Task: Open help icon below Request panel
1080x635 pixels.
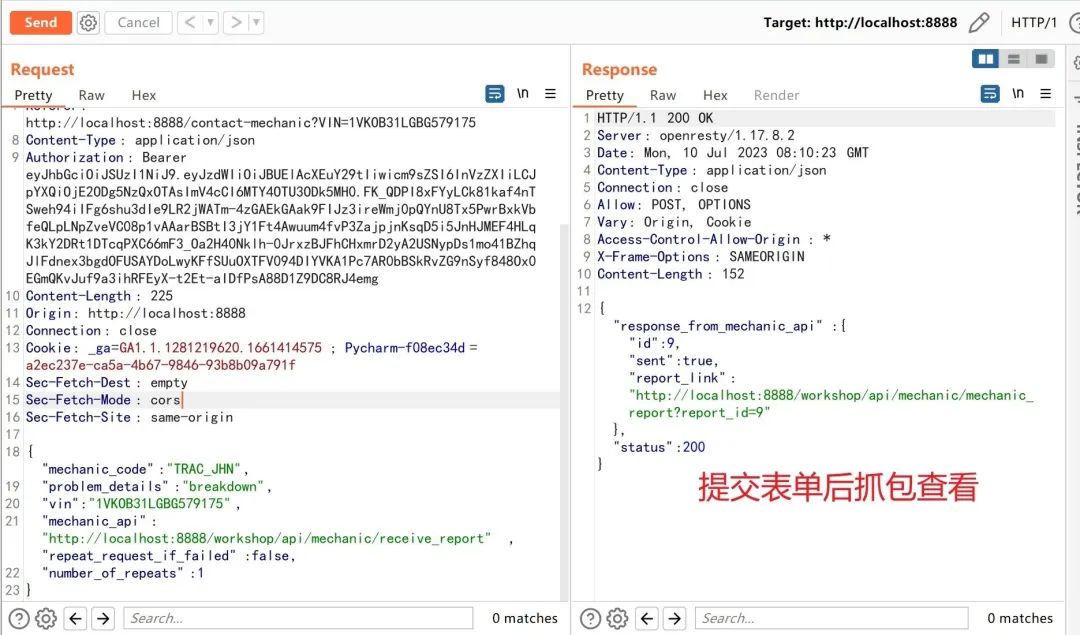Action: (x=19, y=618)
